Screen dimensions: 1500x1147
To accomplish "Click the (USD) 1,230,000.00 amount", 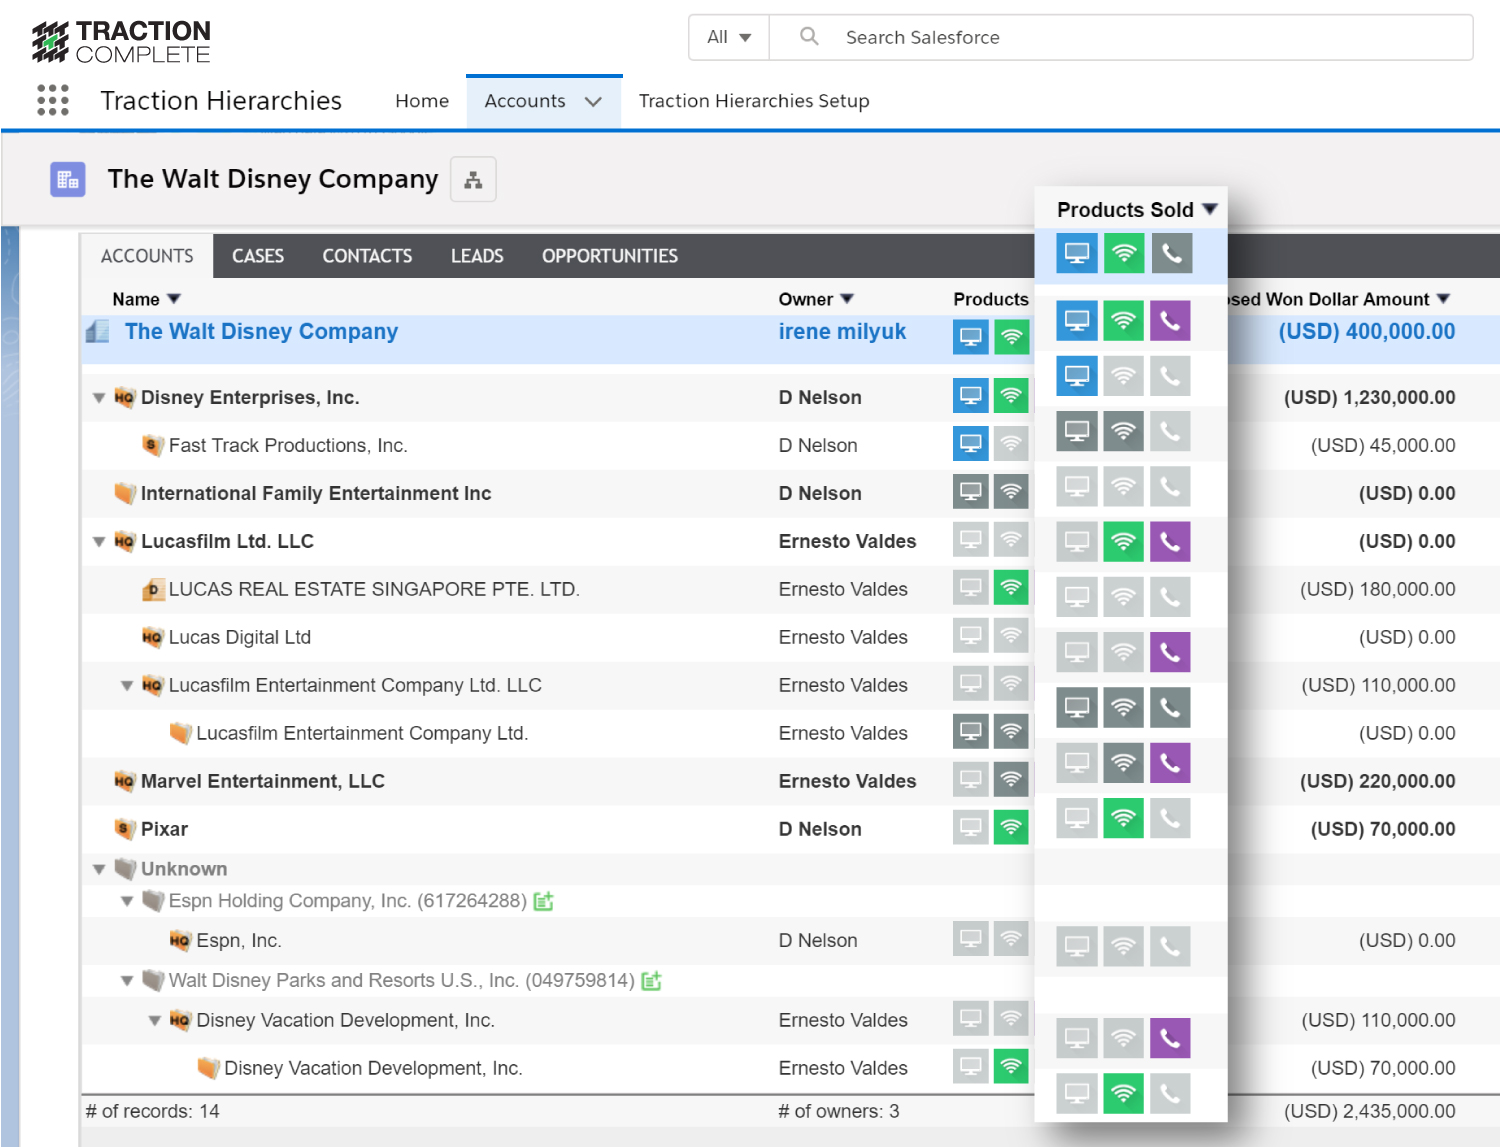I will click(x=1369, y=397).
